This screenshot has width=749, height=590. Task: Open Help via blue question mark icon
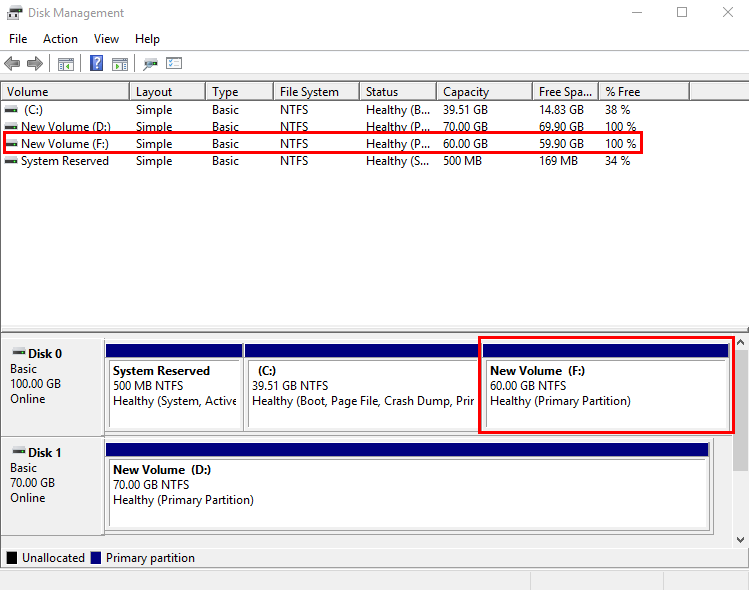click(96, 63)
